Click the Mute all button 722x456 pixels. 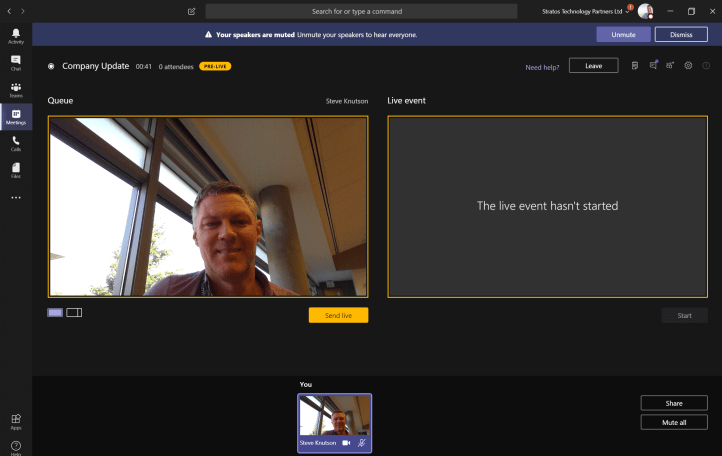[674, 422]
